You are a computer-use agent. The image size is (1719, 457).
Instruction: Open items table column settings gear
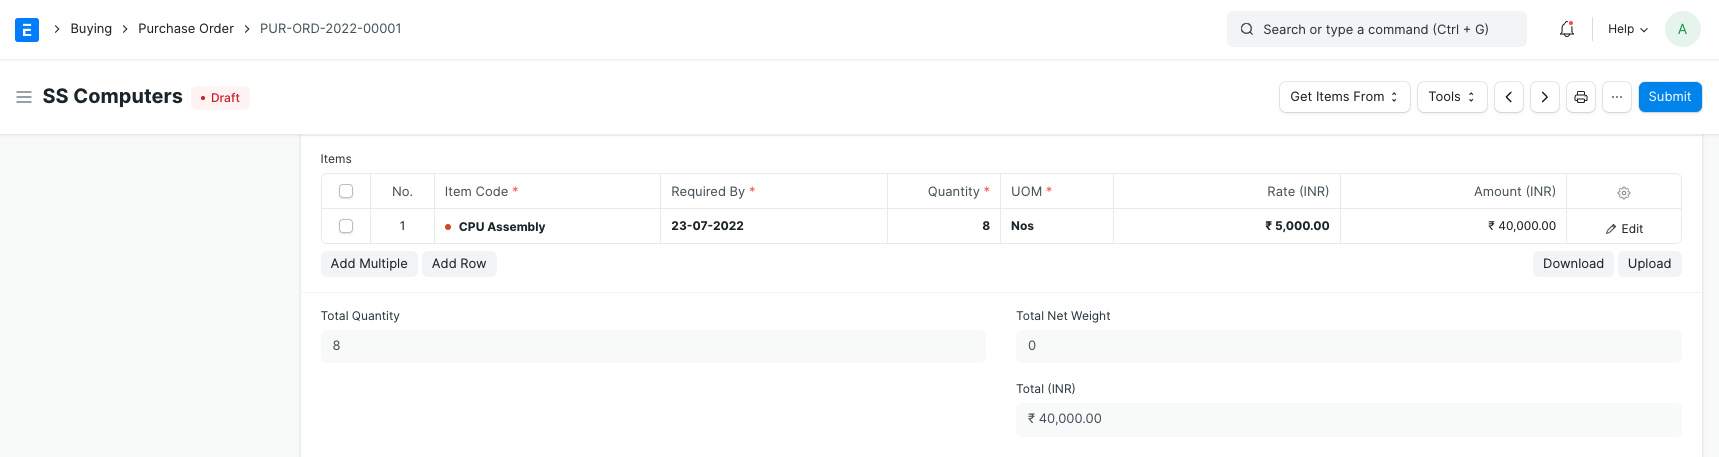point(1623,192)
